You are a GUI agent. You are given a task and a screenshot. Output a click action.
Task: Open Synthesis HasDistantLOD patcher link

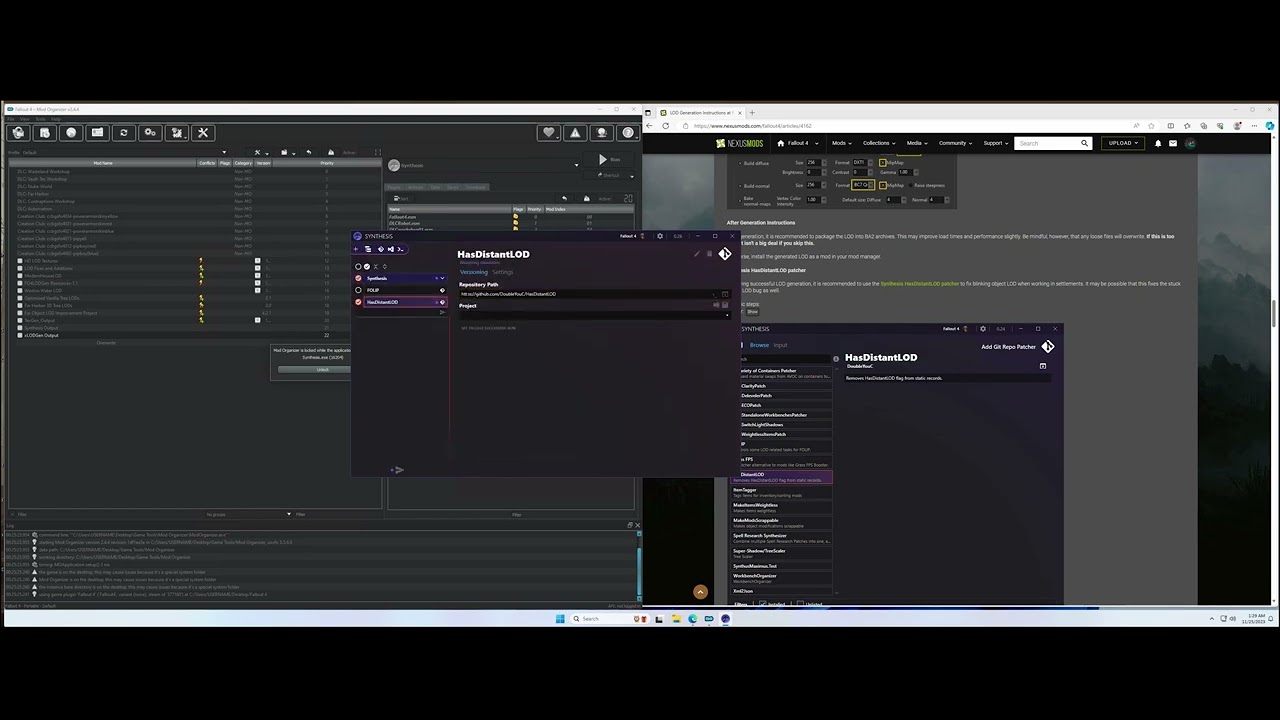[919, 284]
